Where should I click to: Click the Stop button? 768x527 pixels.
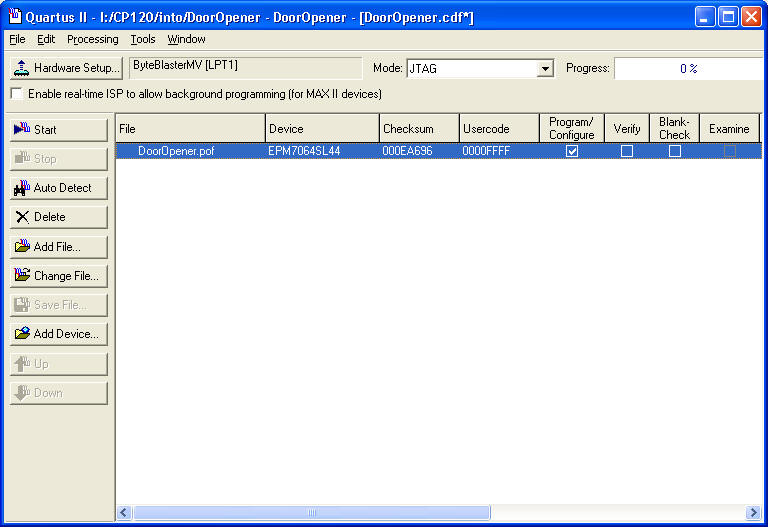click(58, 159)
